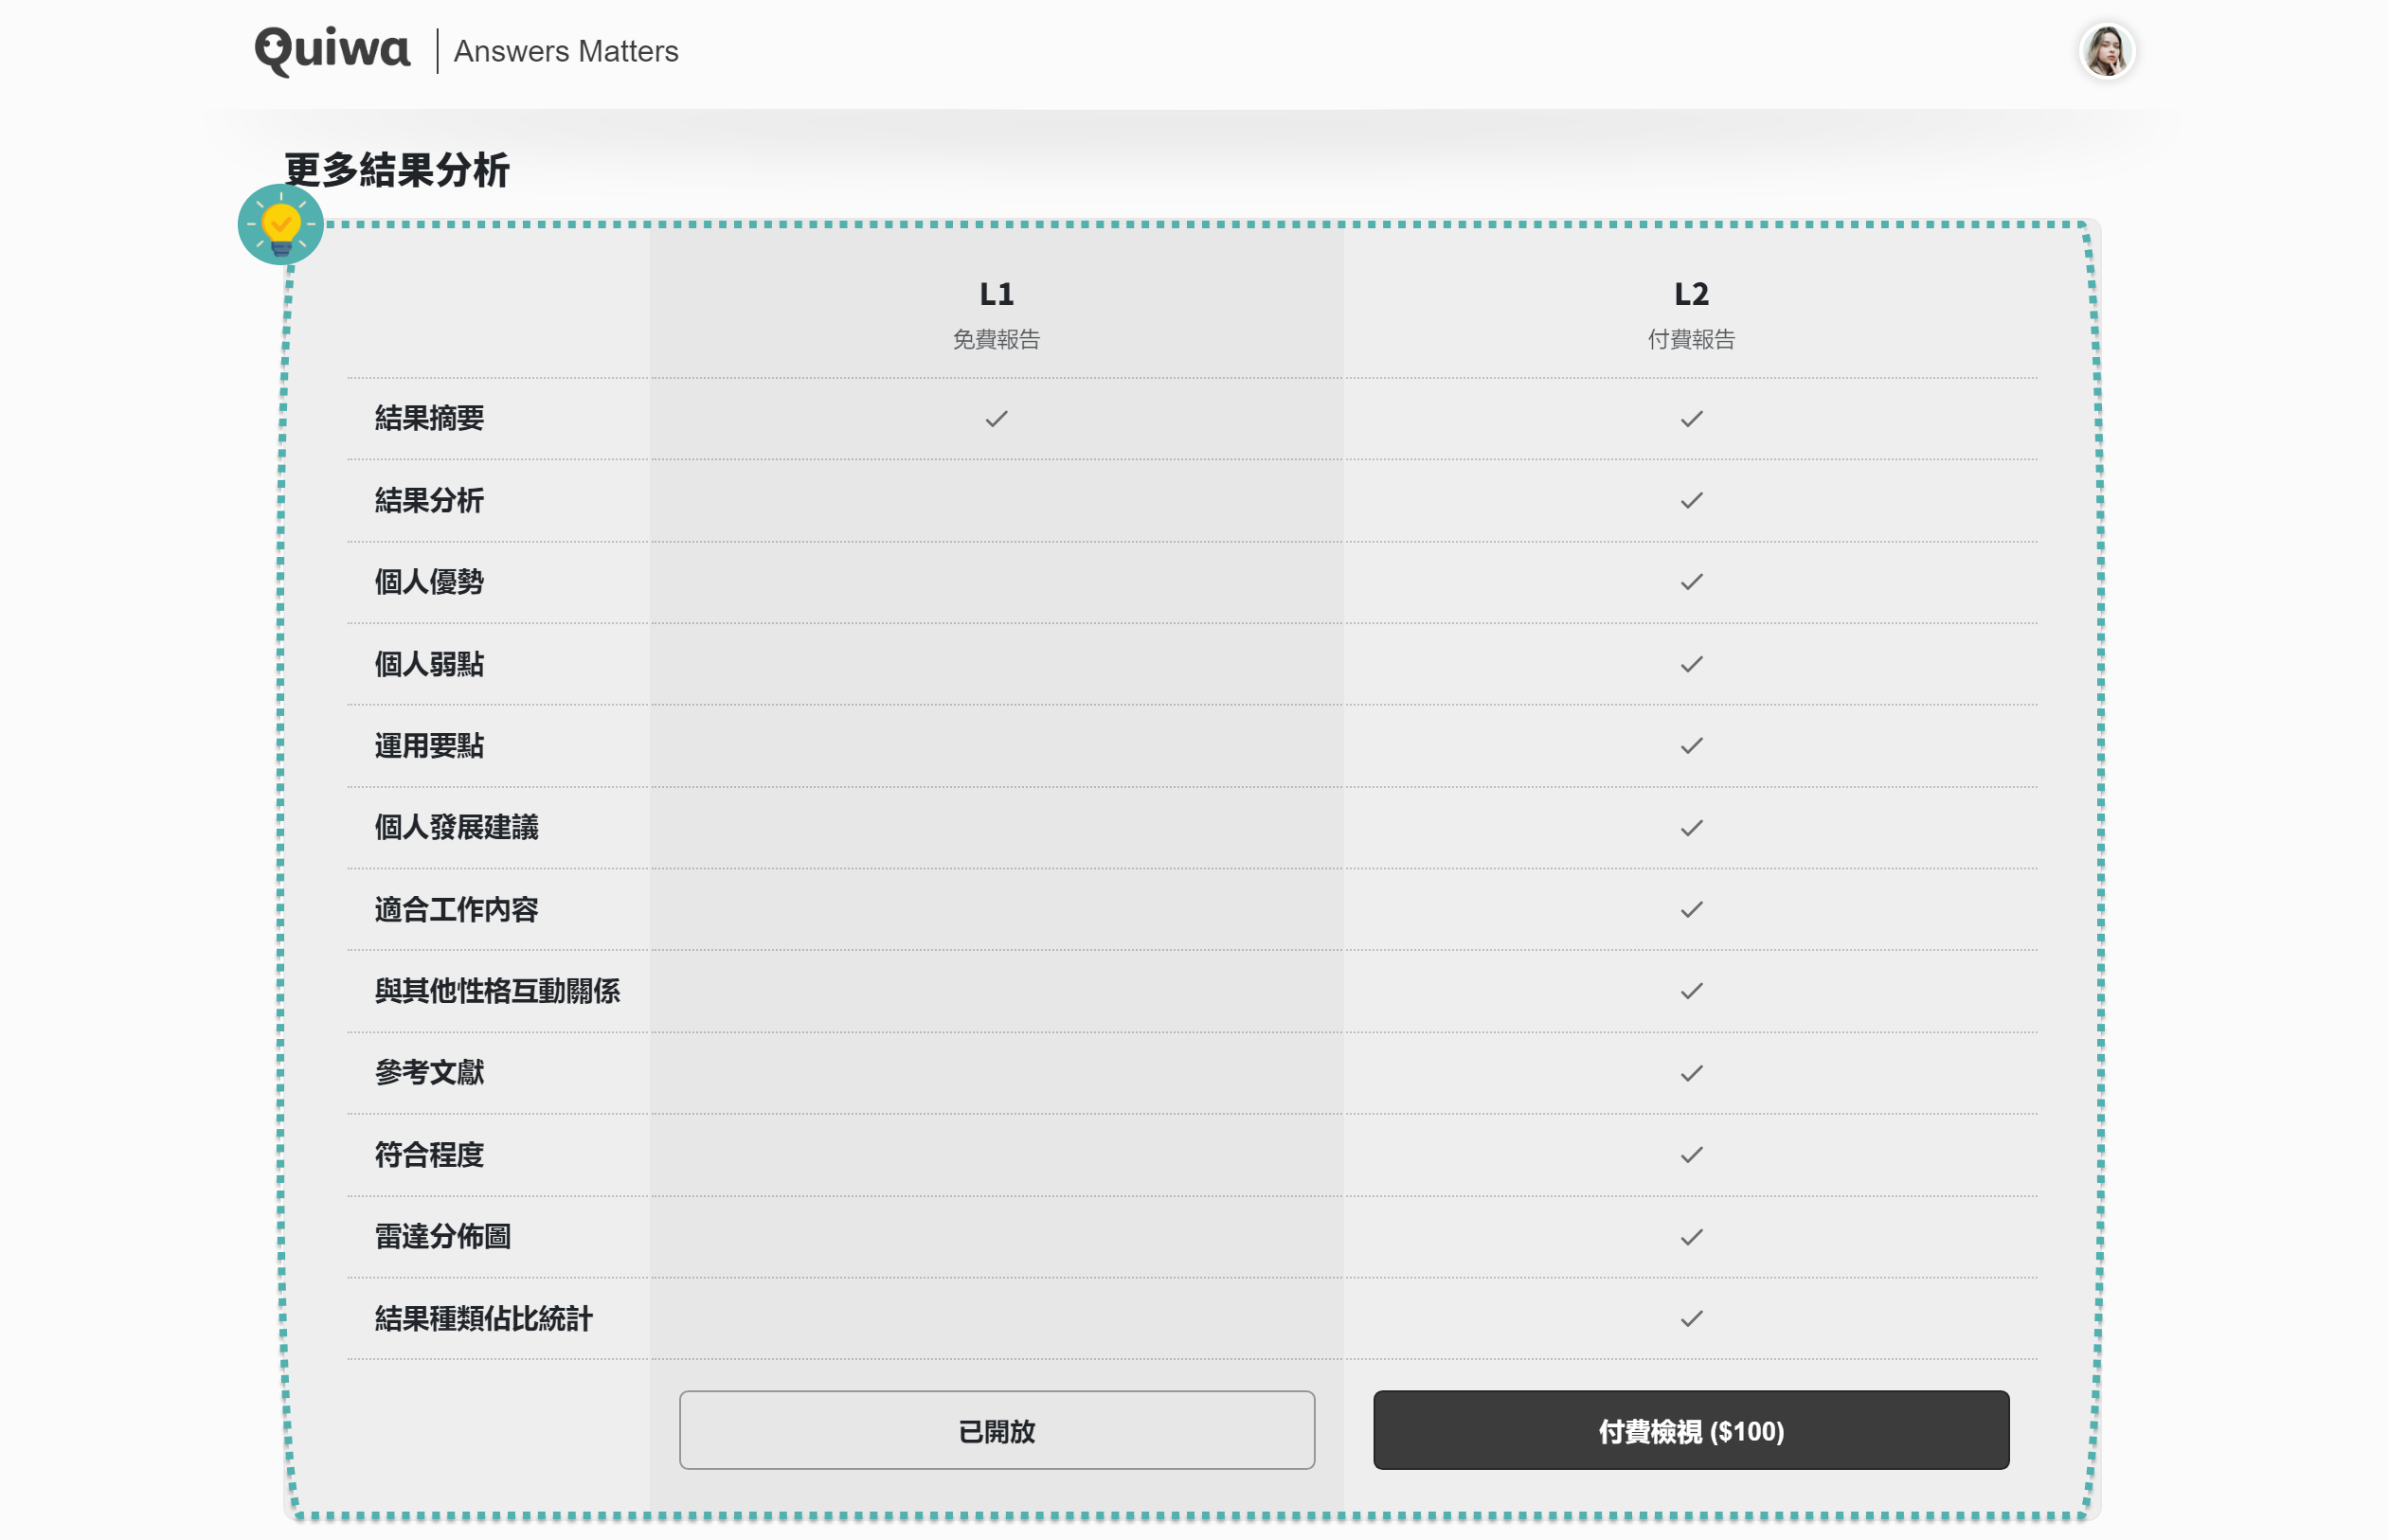This screenshot has width=2389, height=1540.
Task: Select the 個人優勢 checkmark in L2 column
Action: click(x=1692, y=582)
